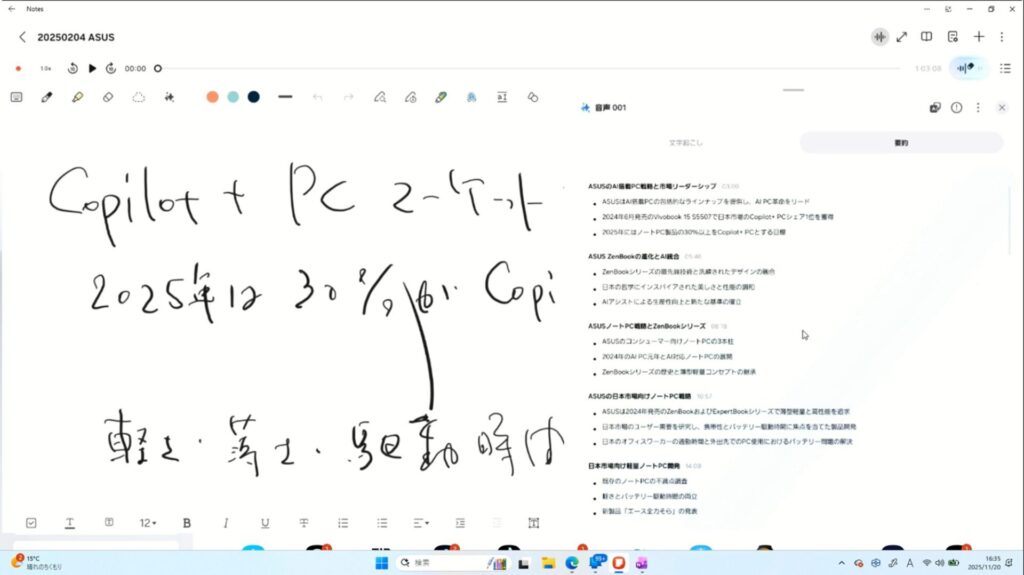Image resolution: width=1024 pixels, height=575 pixels.
Task: Select the highlighter tool
Action: click(77, 97)
